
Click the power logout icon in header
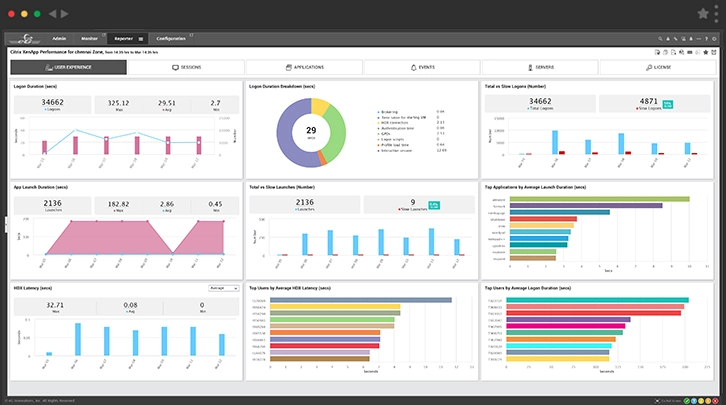point(714,39)
